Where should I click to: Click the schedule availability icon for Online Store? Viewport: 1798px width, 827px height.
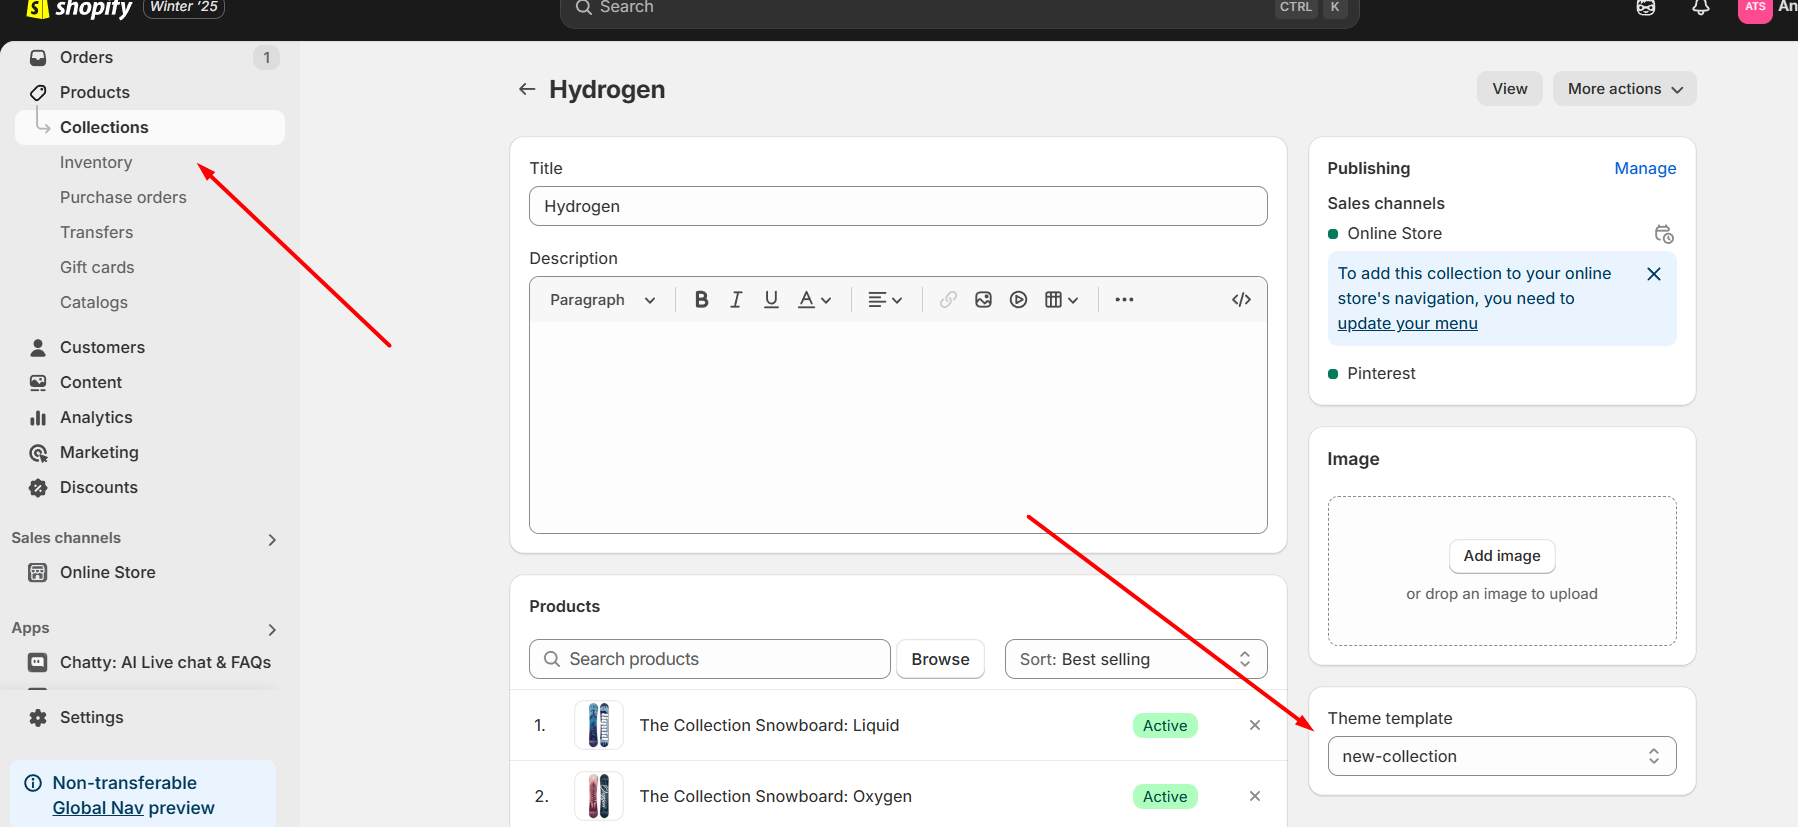(x=1664, y=234)
